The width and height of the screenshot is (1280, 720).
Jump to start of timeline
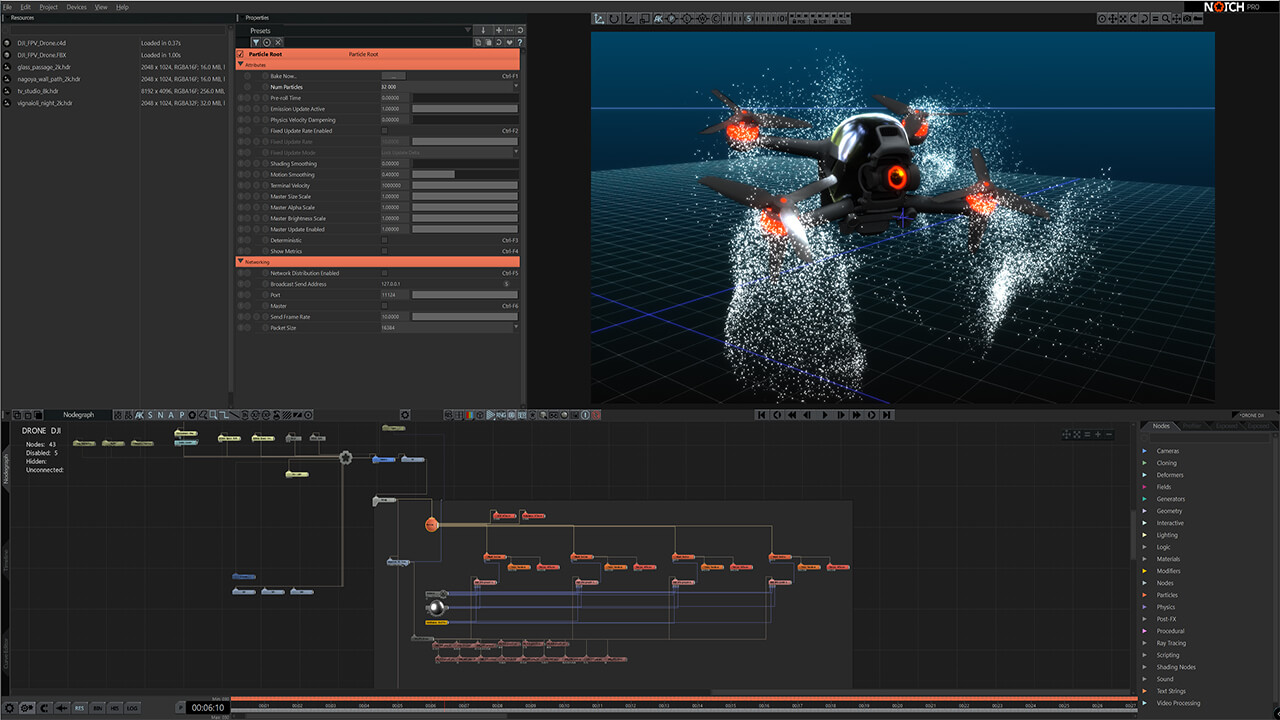(x=761, y=415)
